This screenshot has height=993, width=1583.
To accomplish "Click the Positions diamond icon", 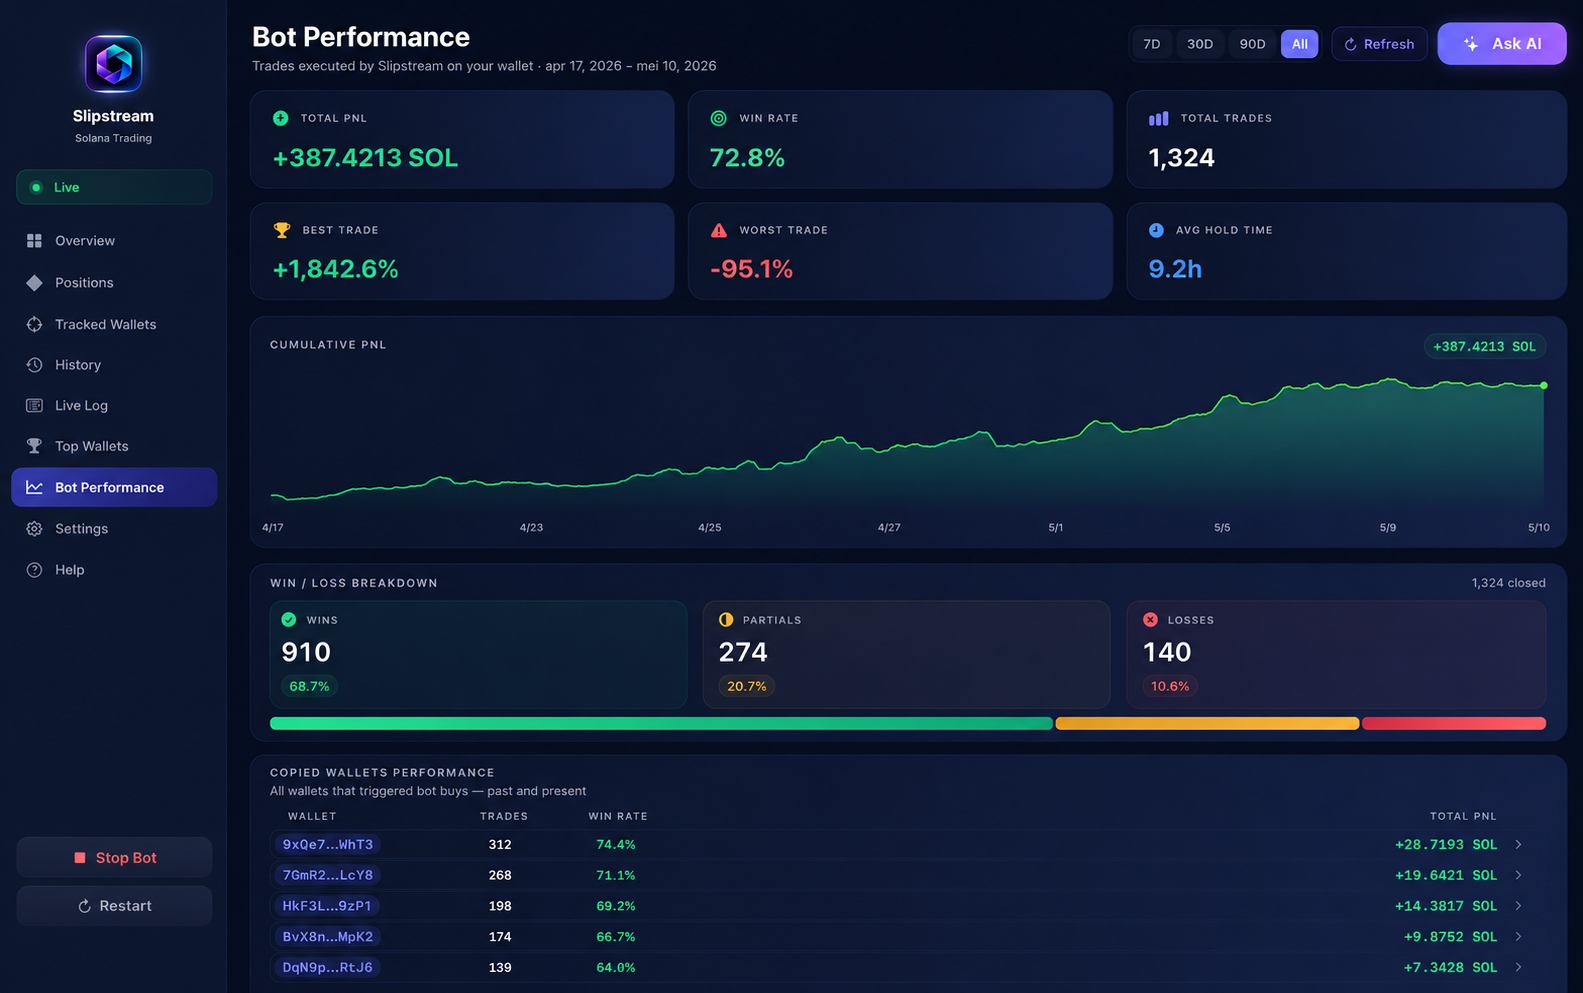I will pyautogui.click(x=34, y=283).
